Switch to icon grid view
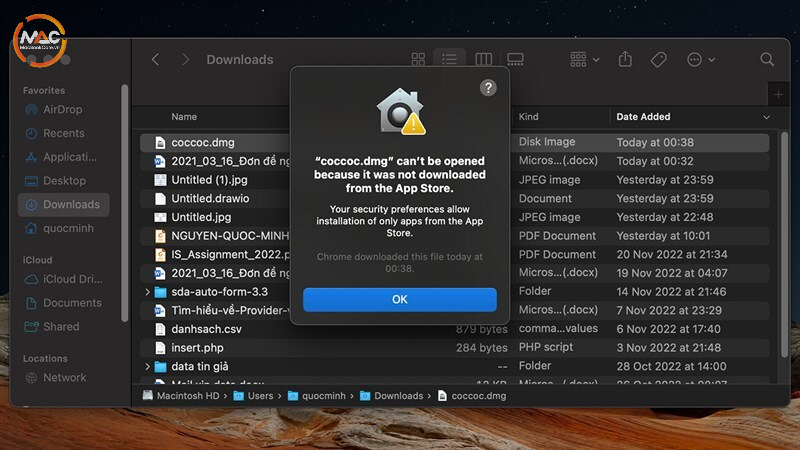Screen dimensions: 800x450 (x=419, y=60)
